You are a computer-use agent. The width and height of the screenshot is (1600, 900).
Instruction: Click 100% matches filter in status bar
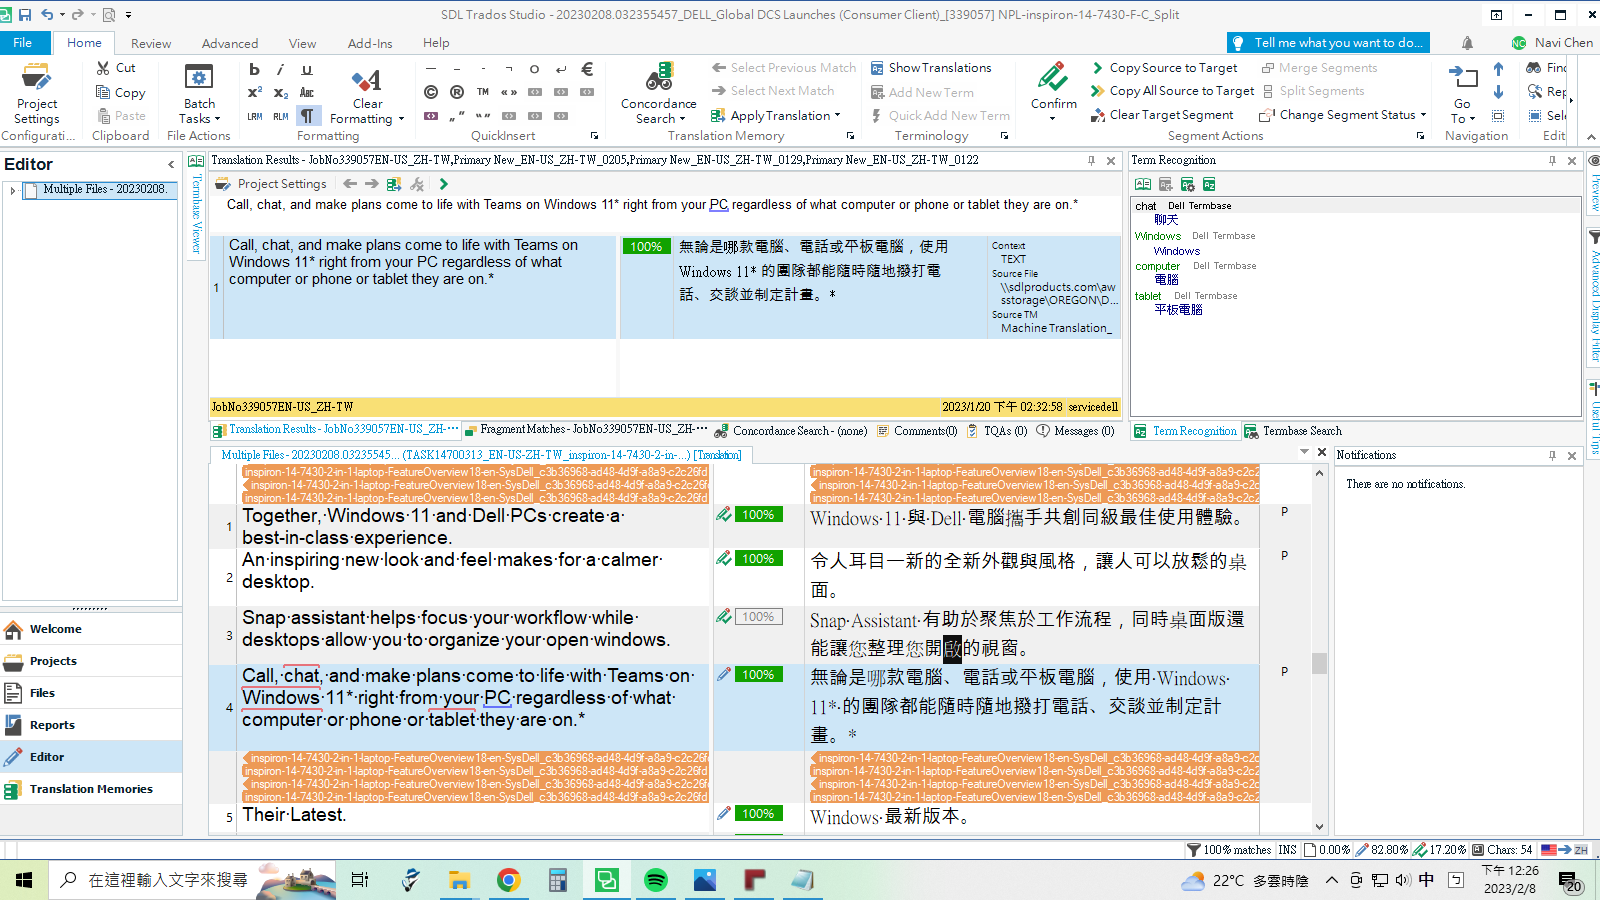[1229, 850]
